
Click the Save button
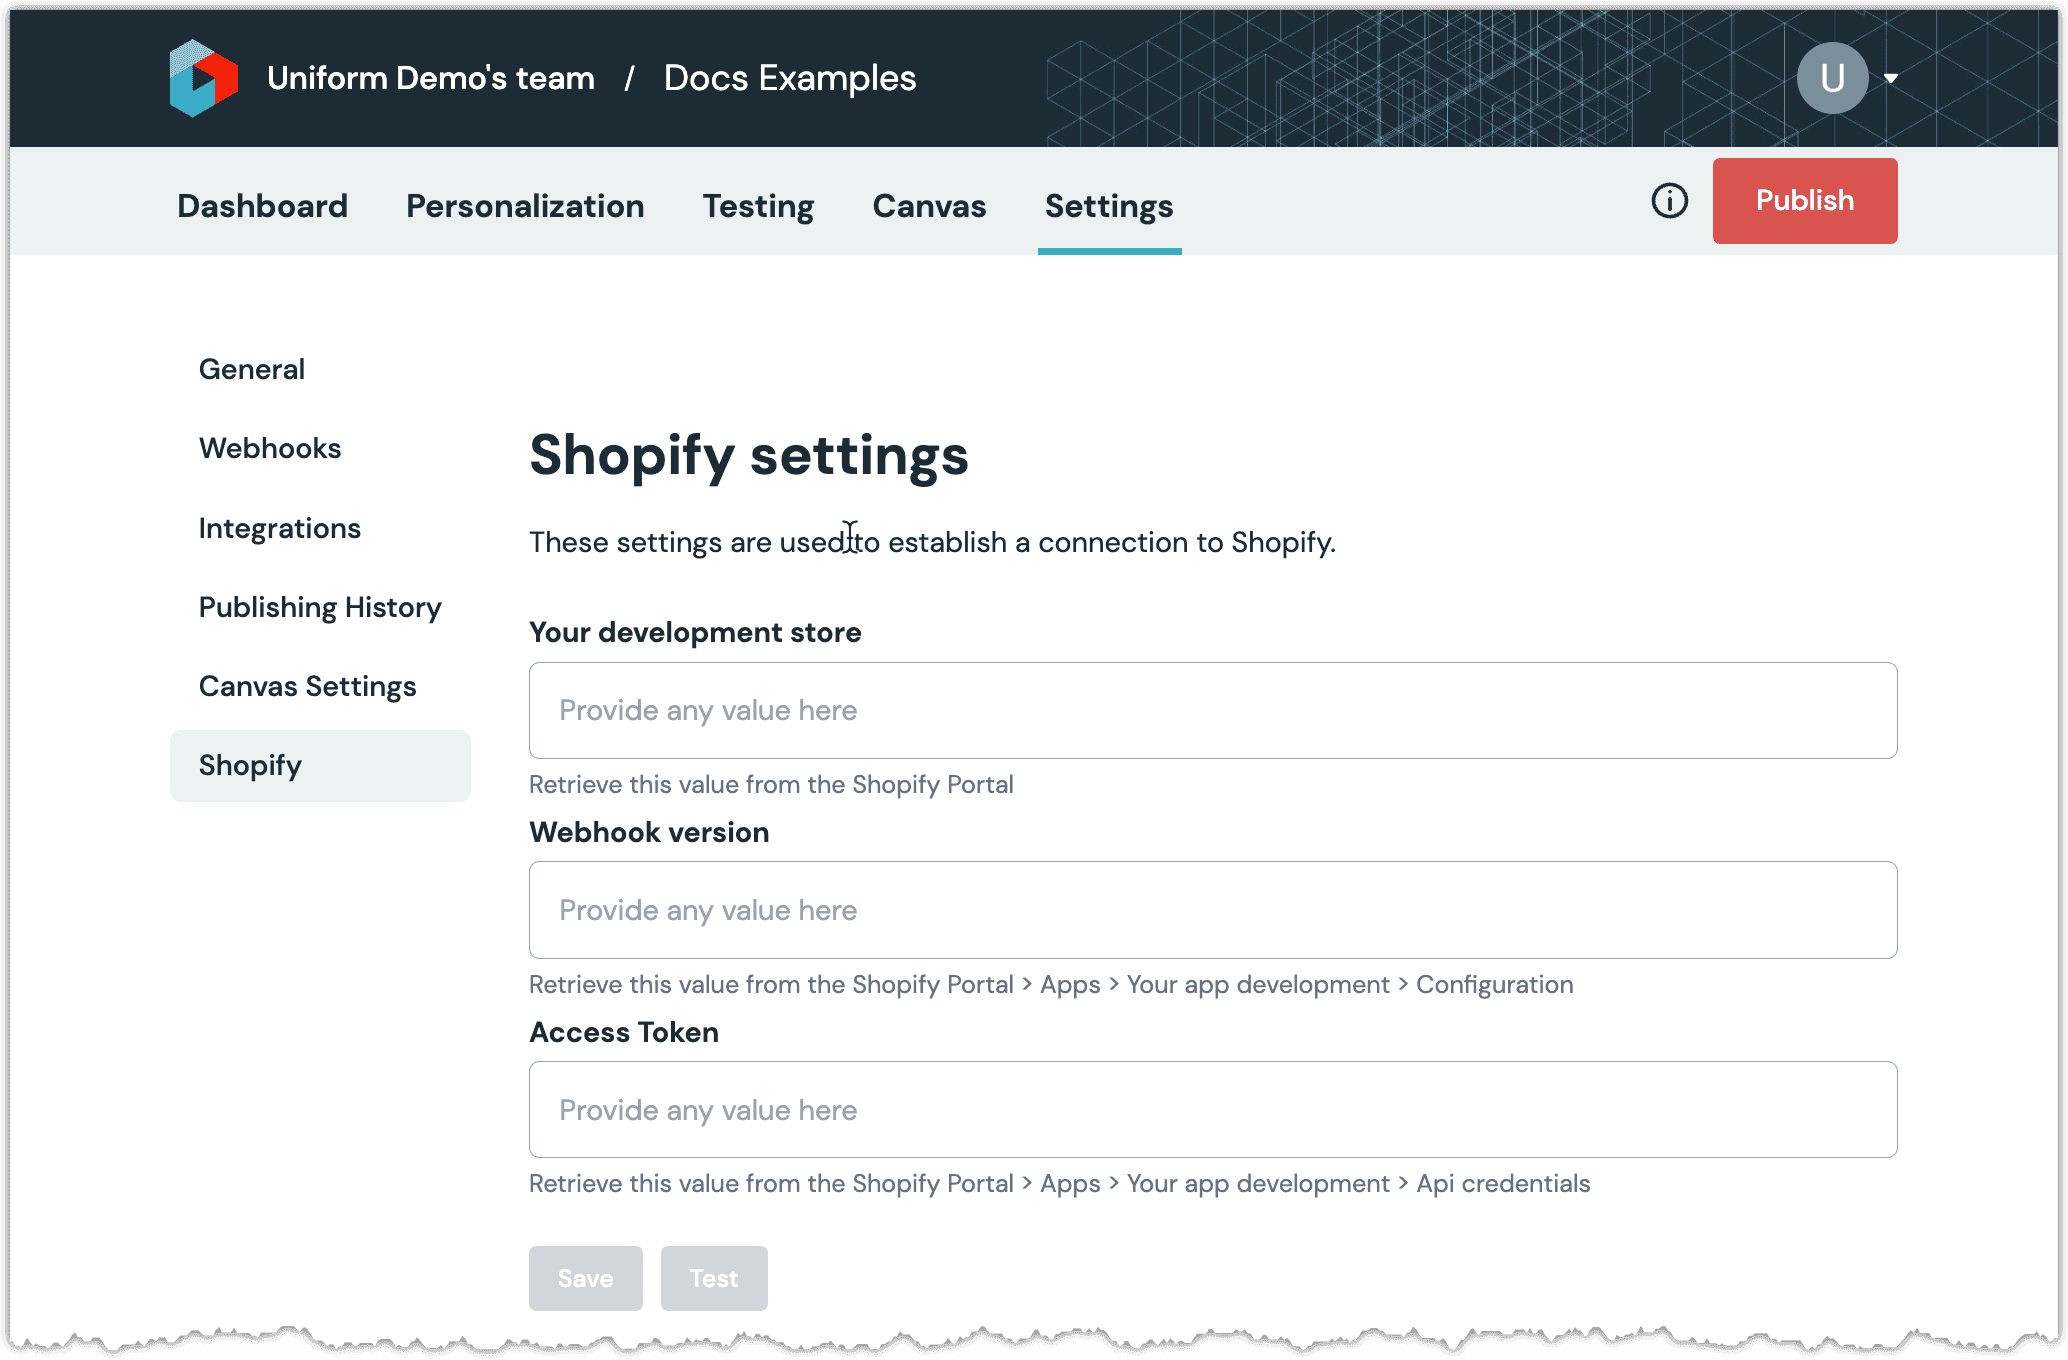[586, 1278]
